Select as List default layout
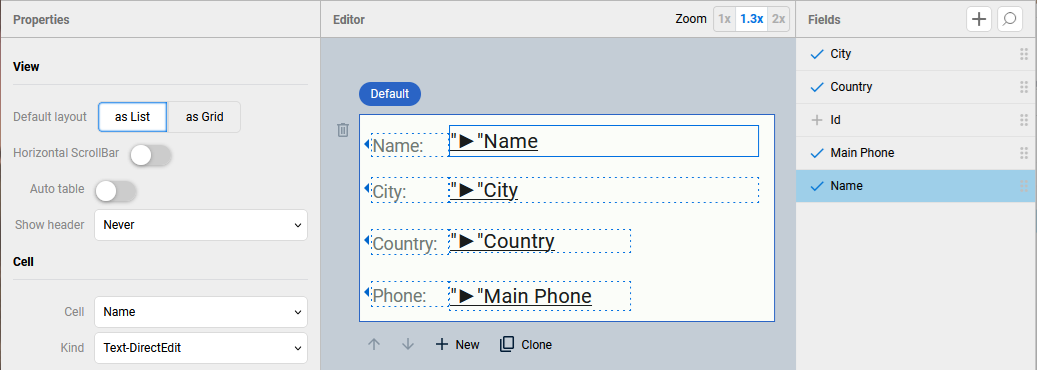The width and height of the screenshot is (1037, 370). (132, 117)
